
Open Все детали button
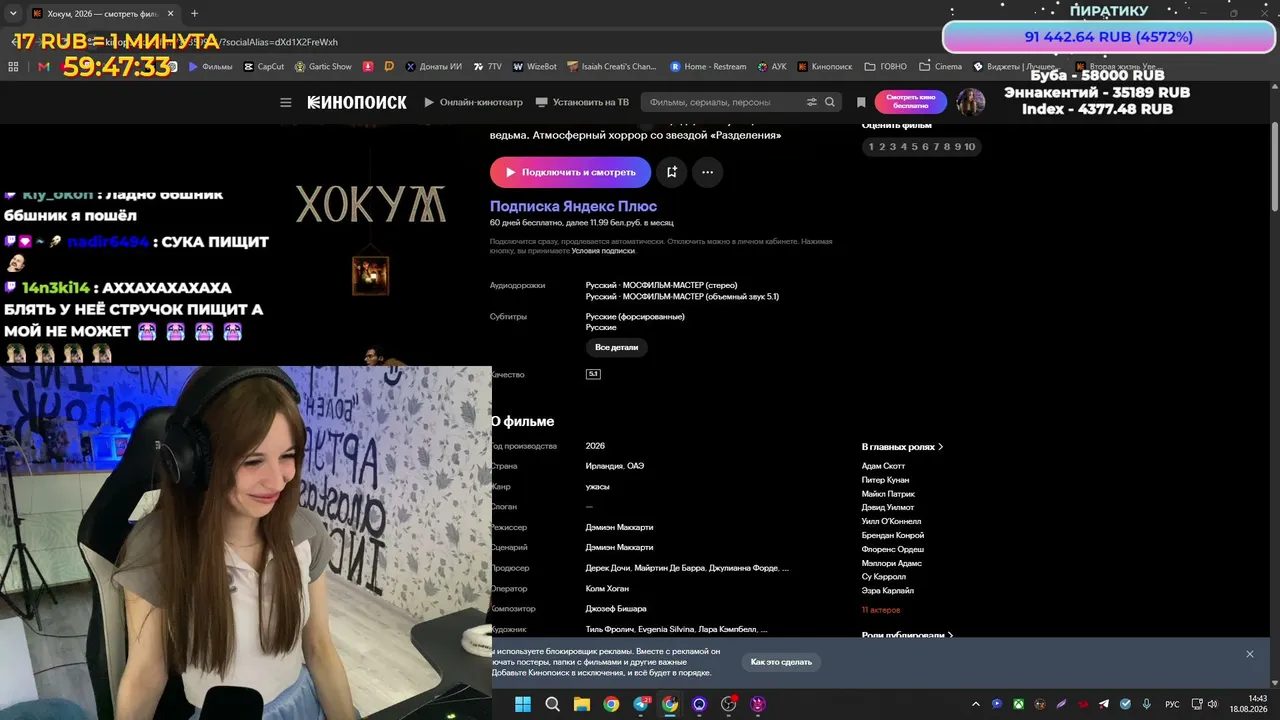[x=616, y=347]
